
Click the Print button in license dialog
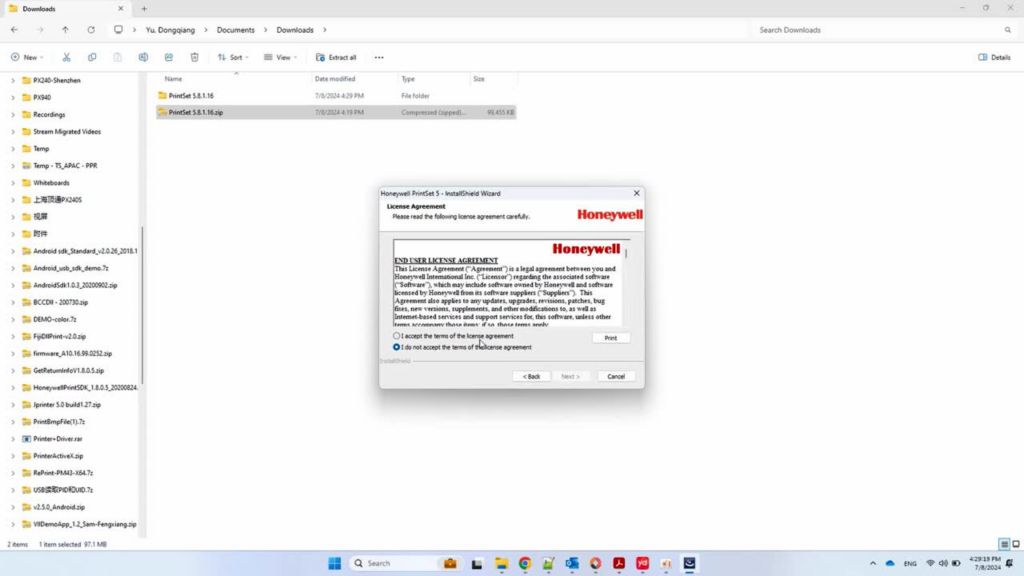(x=611, y=338)
